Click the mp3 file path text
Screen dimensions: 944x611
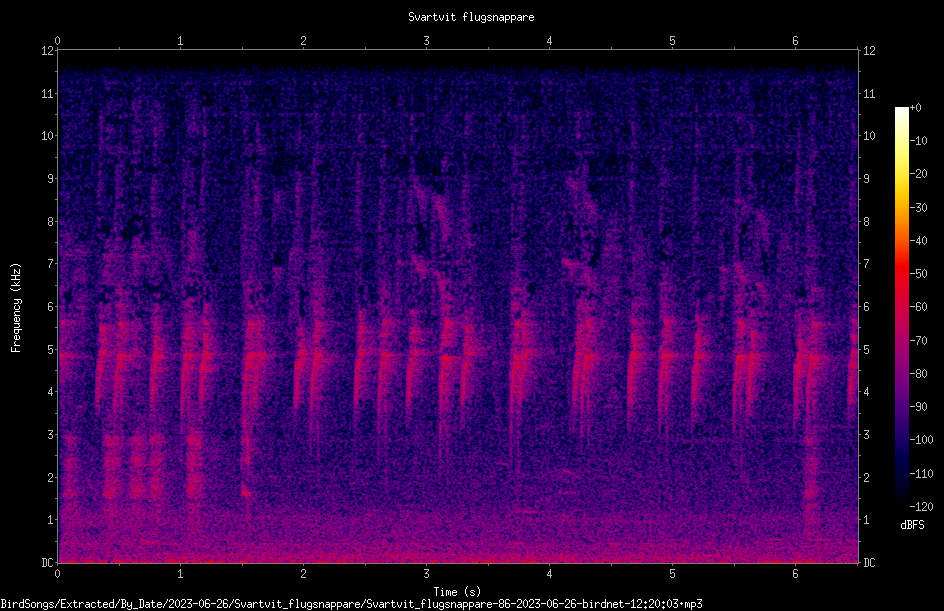point(352,604)
